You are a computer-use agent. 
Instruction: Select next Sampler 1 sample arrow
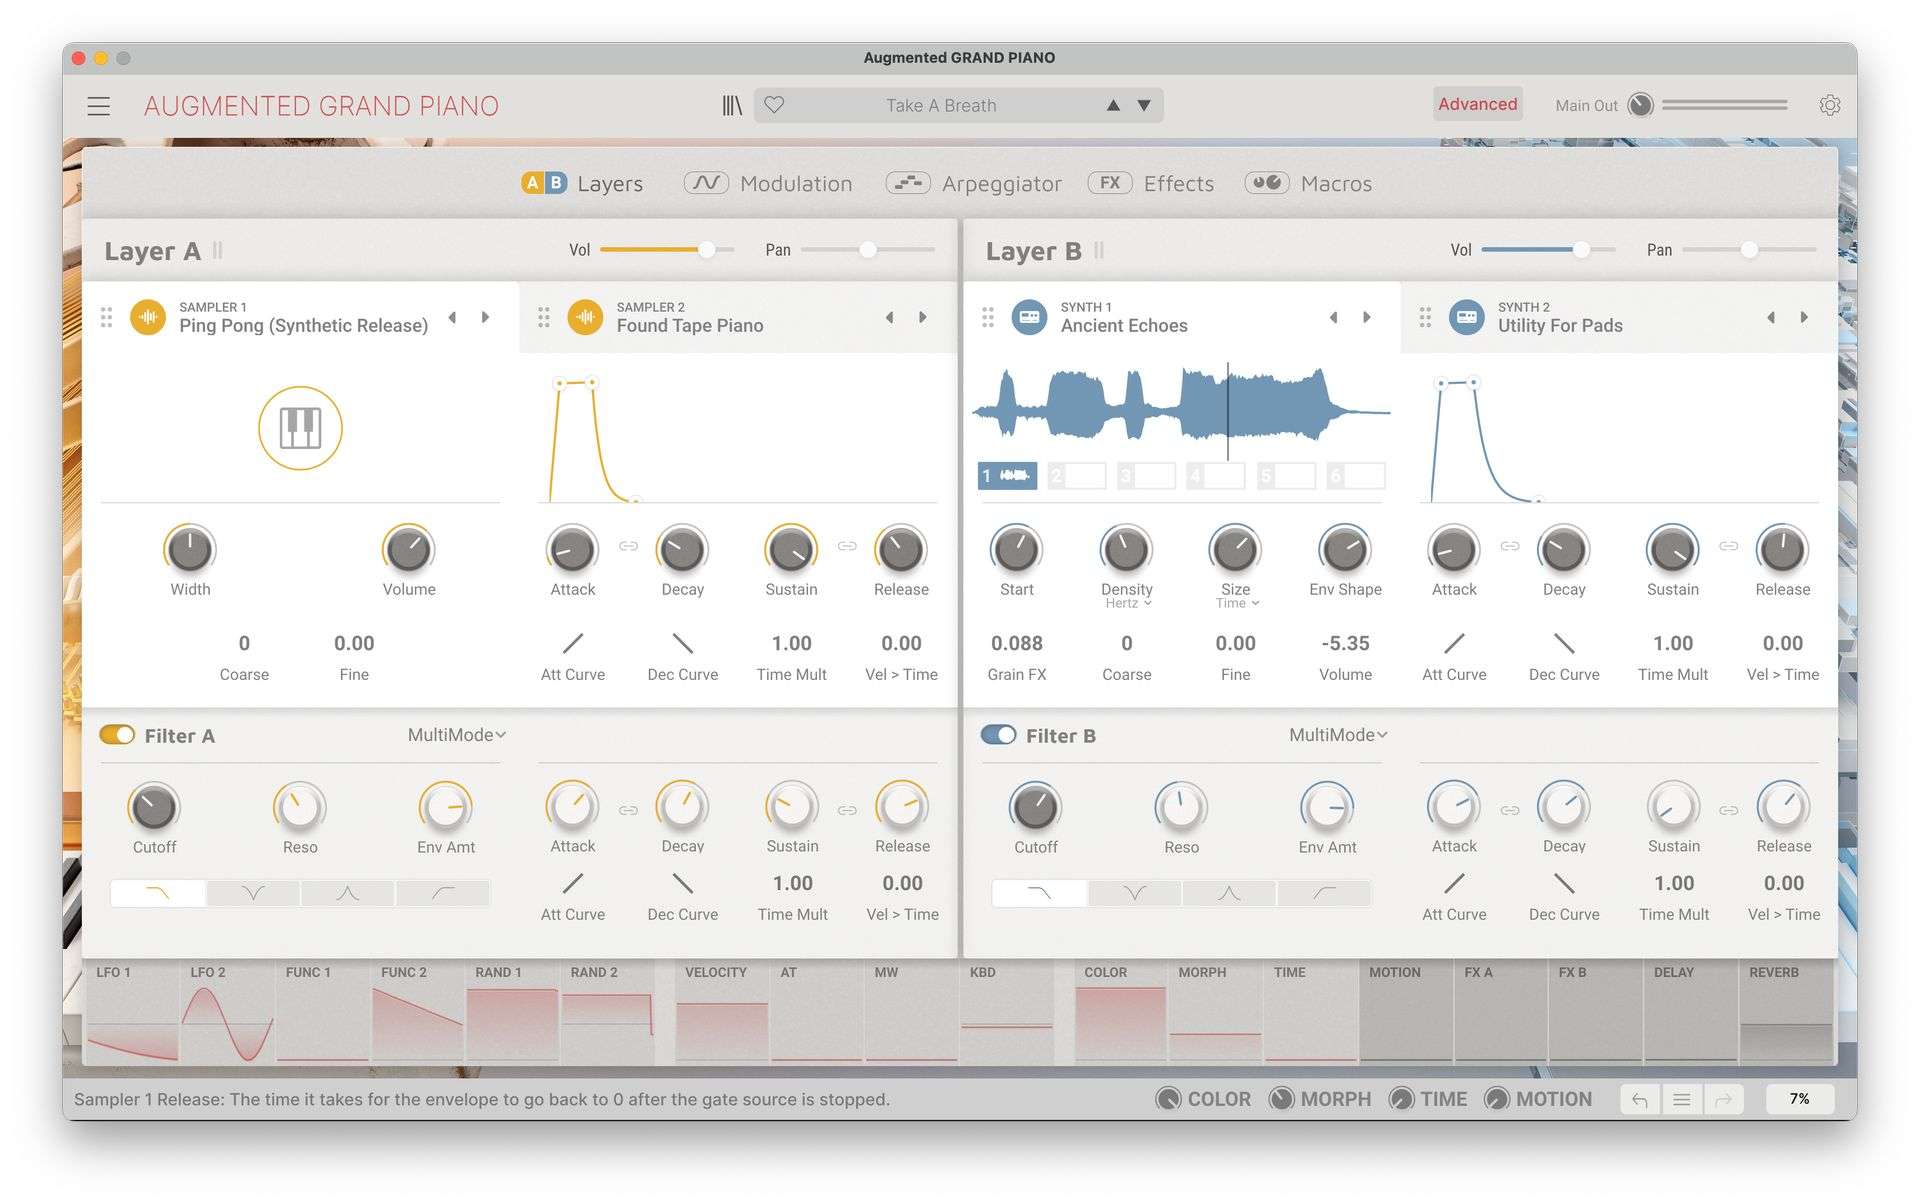click(486, 317)
